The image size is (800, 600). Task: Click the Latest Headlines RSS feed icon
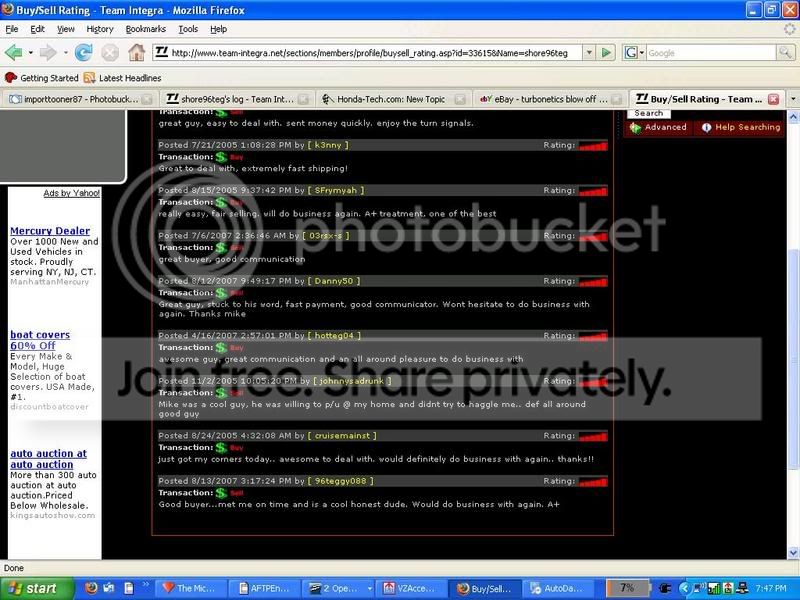pyautogui.click(x=90, y=78)
